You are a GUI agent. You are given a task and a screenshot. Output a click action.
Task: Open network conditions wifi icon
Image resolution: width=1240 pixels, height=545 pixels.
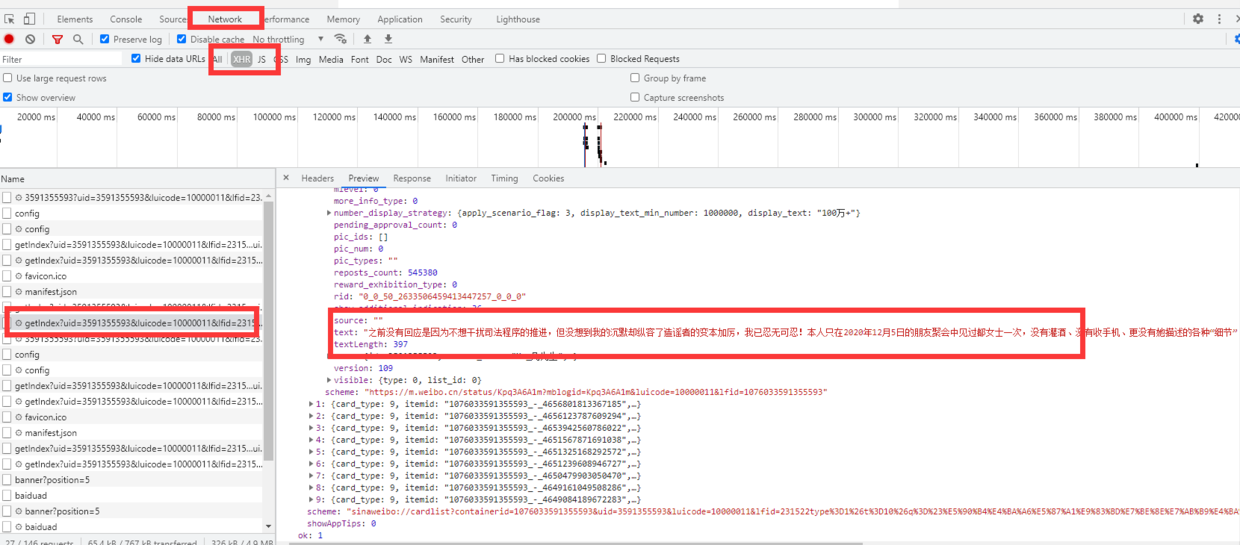tap(341, 39)
